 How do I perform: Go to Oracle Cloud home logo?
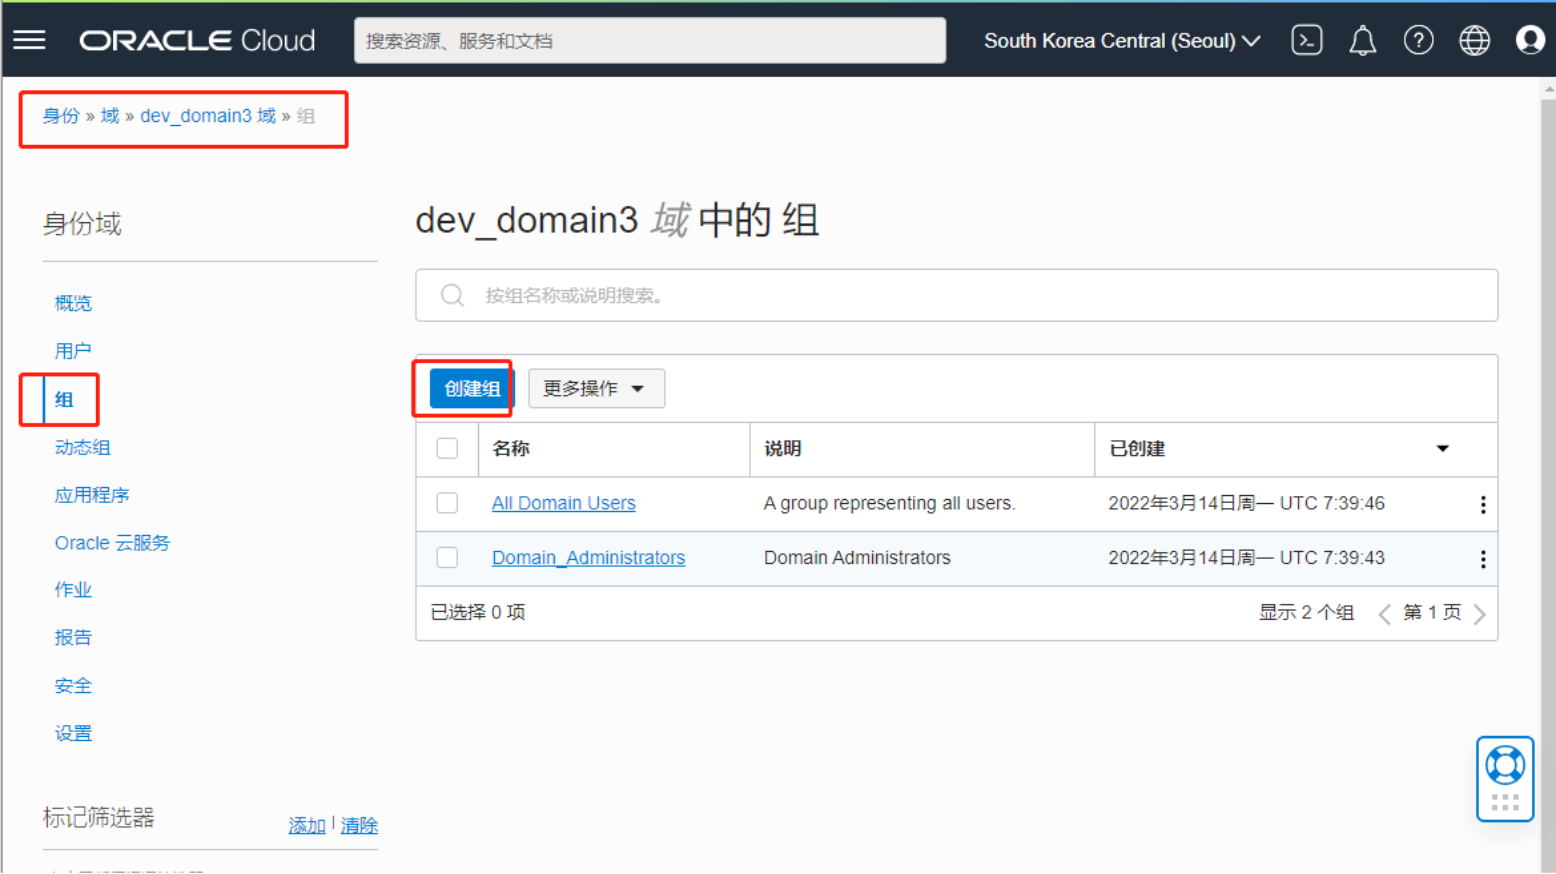click(x=197, y=40)
